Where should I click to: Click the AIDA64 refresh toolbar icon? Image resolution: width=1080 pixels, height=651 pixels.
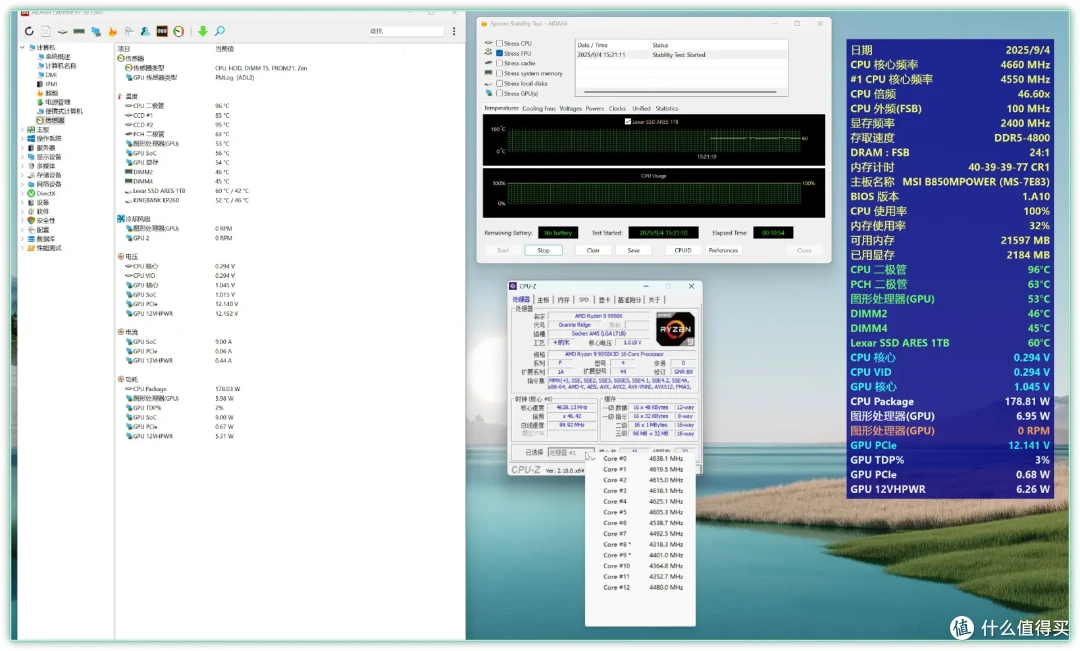click(29, 31)
